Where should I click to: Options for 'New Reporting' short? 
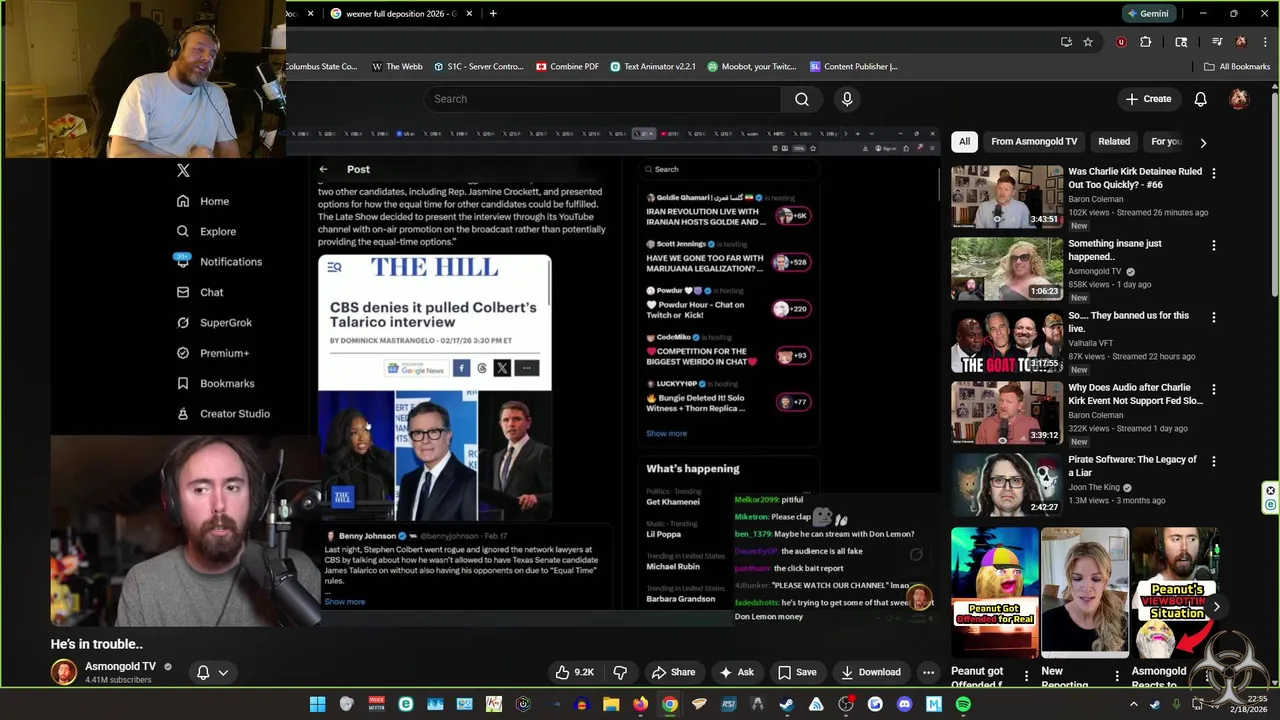coord(1117,677)
